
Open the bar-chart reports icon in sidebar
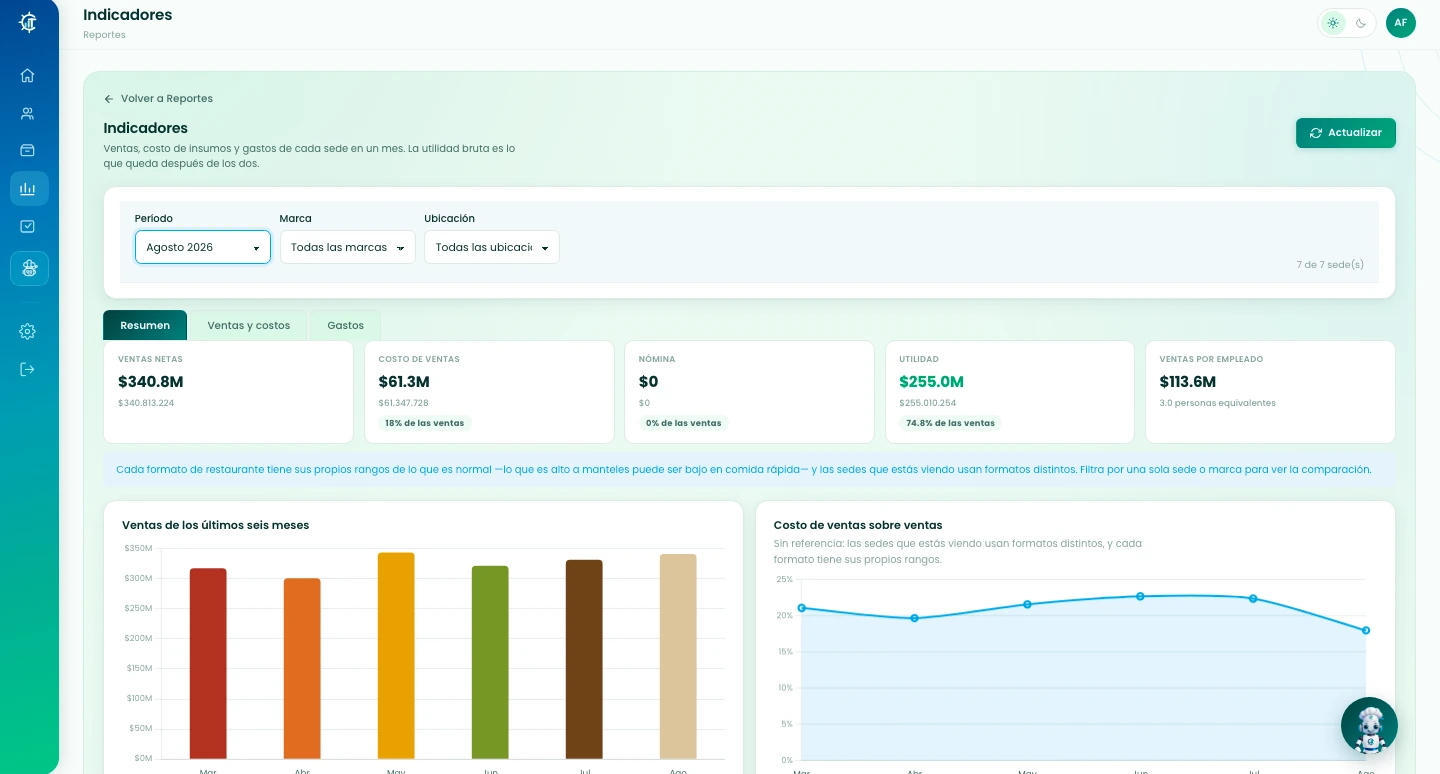click(29, 188)
